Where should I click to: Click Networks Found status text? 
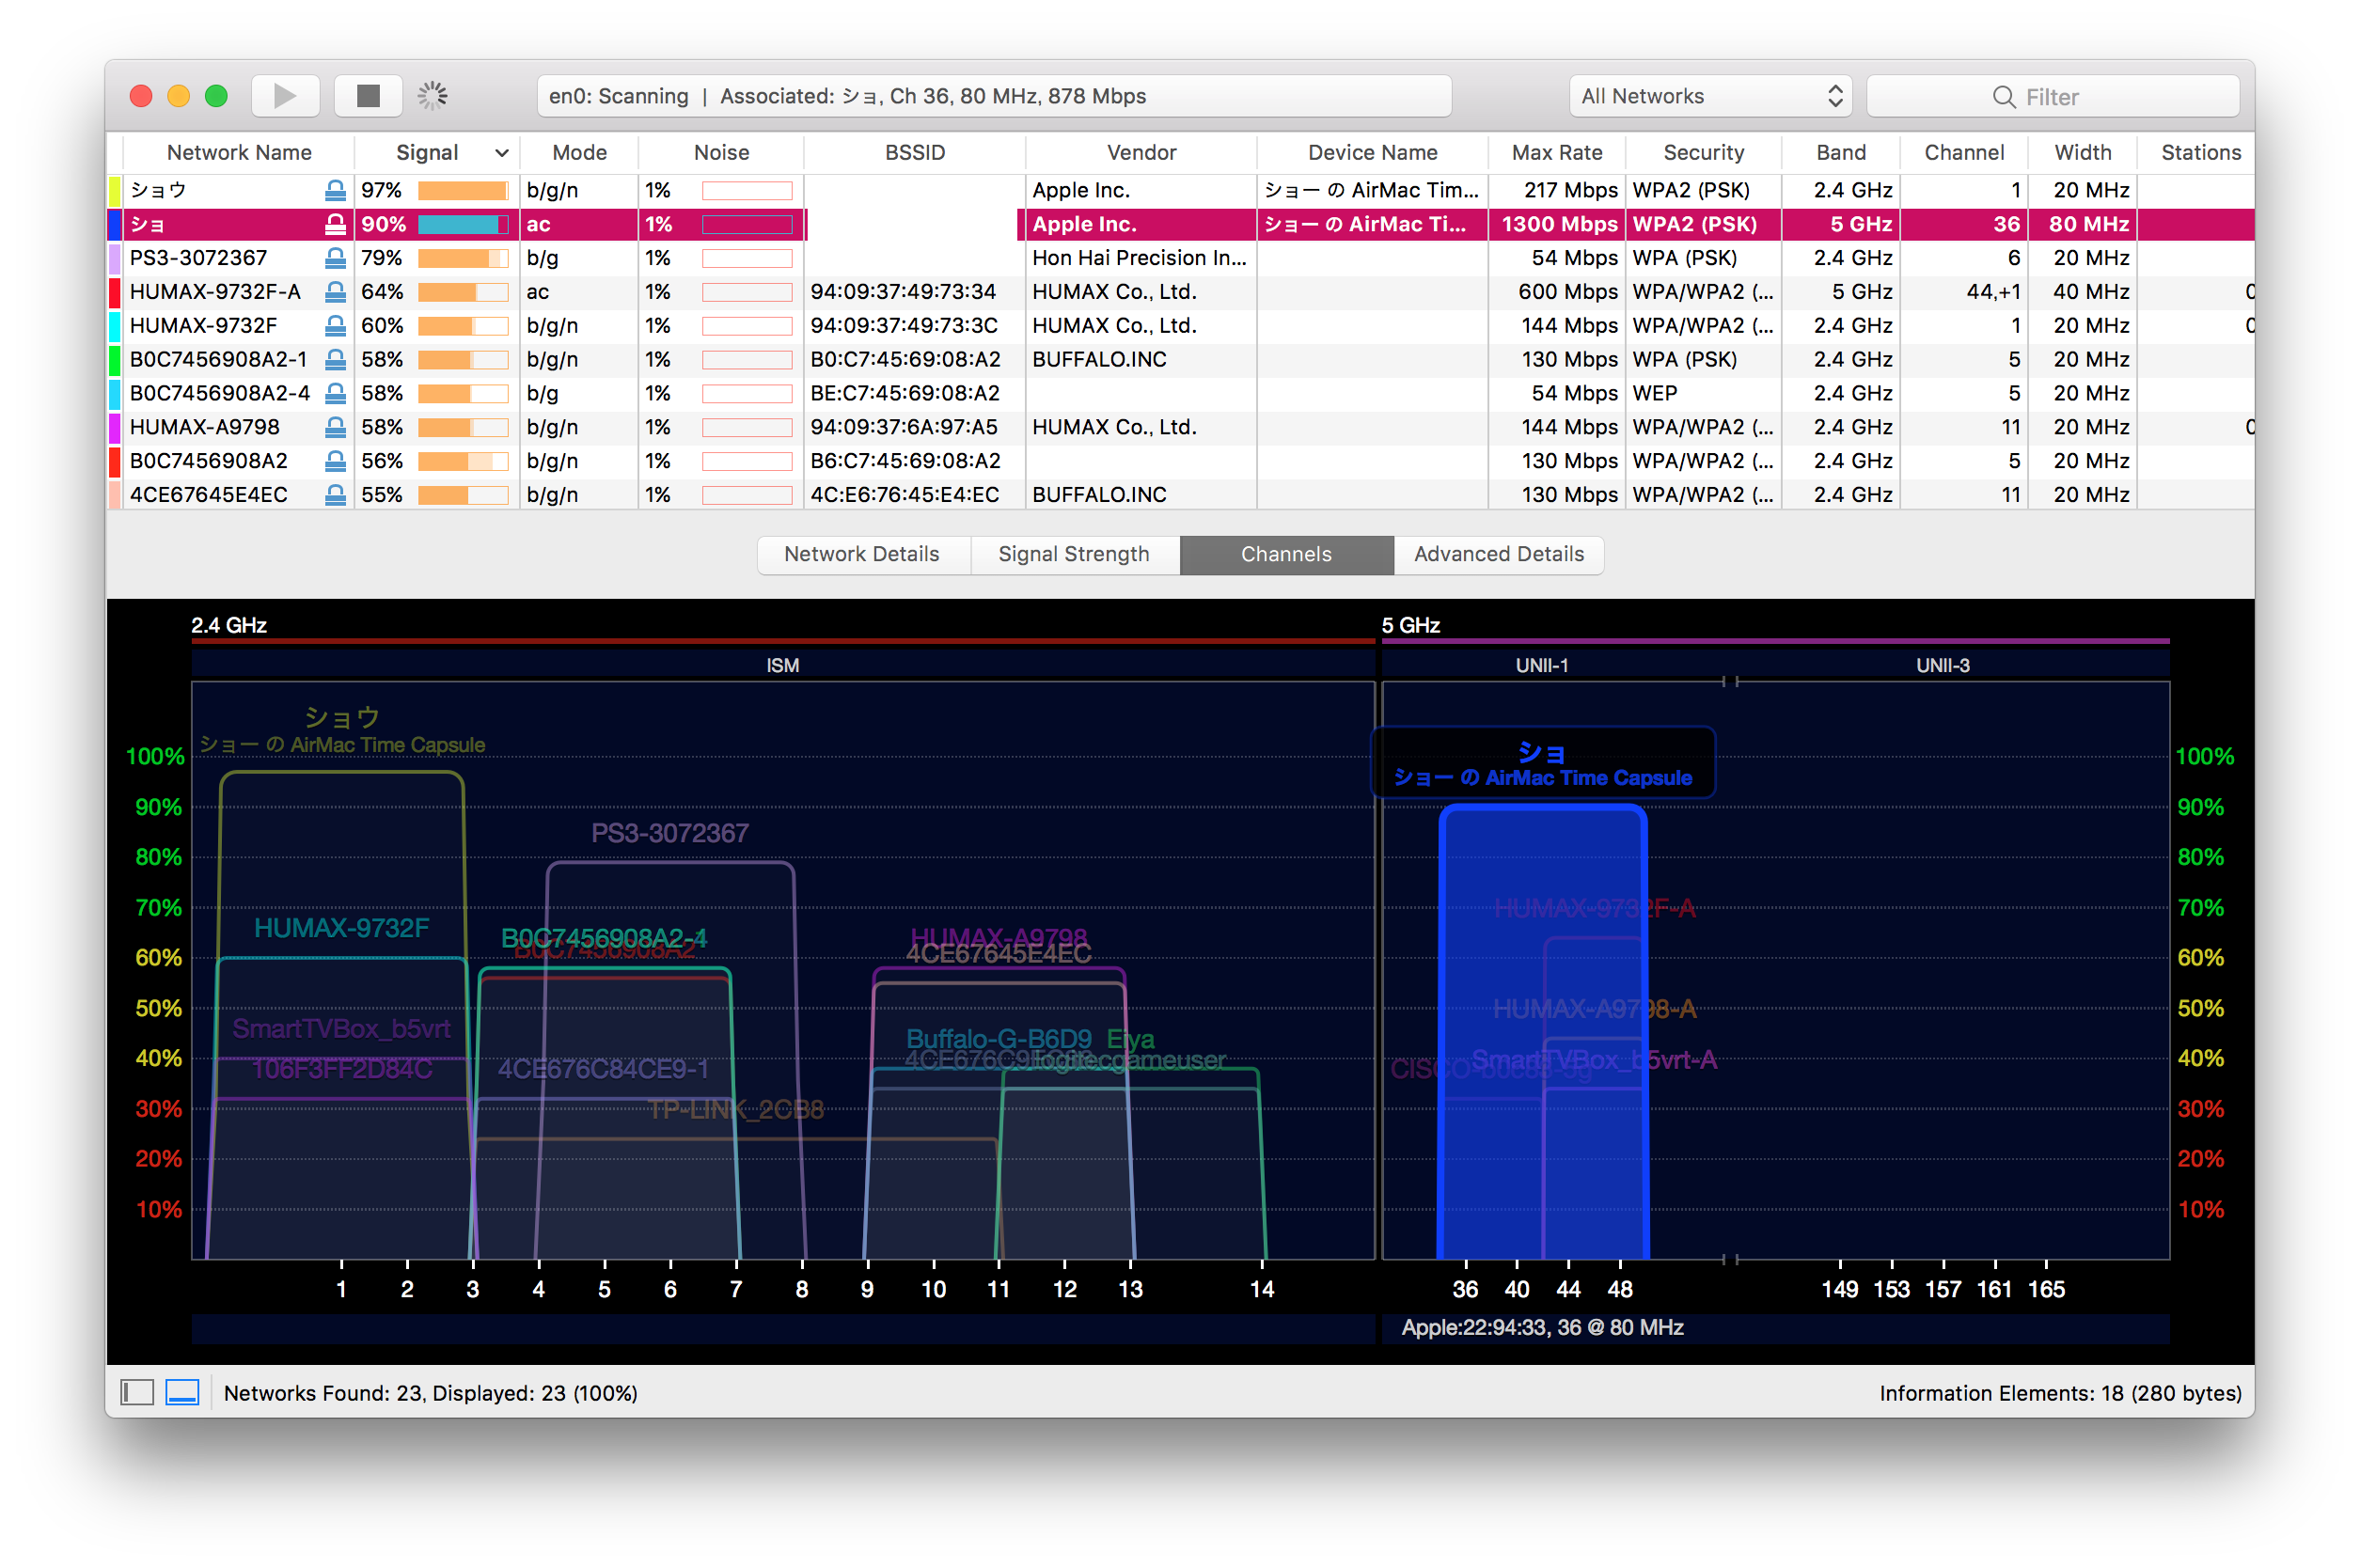coord(430,1393)
